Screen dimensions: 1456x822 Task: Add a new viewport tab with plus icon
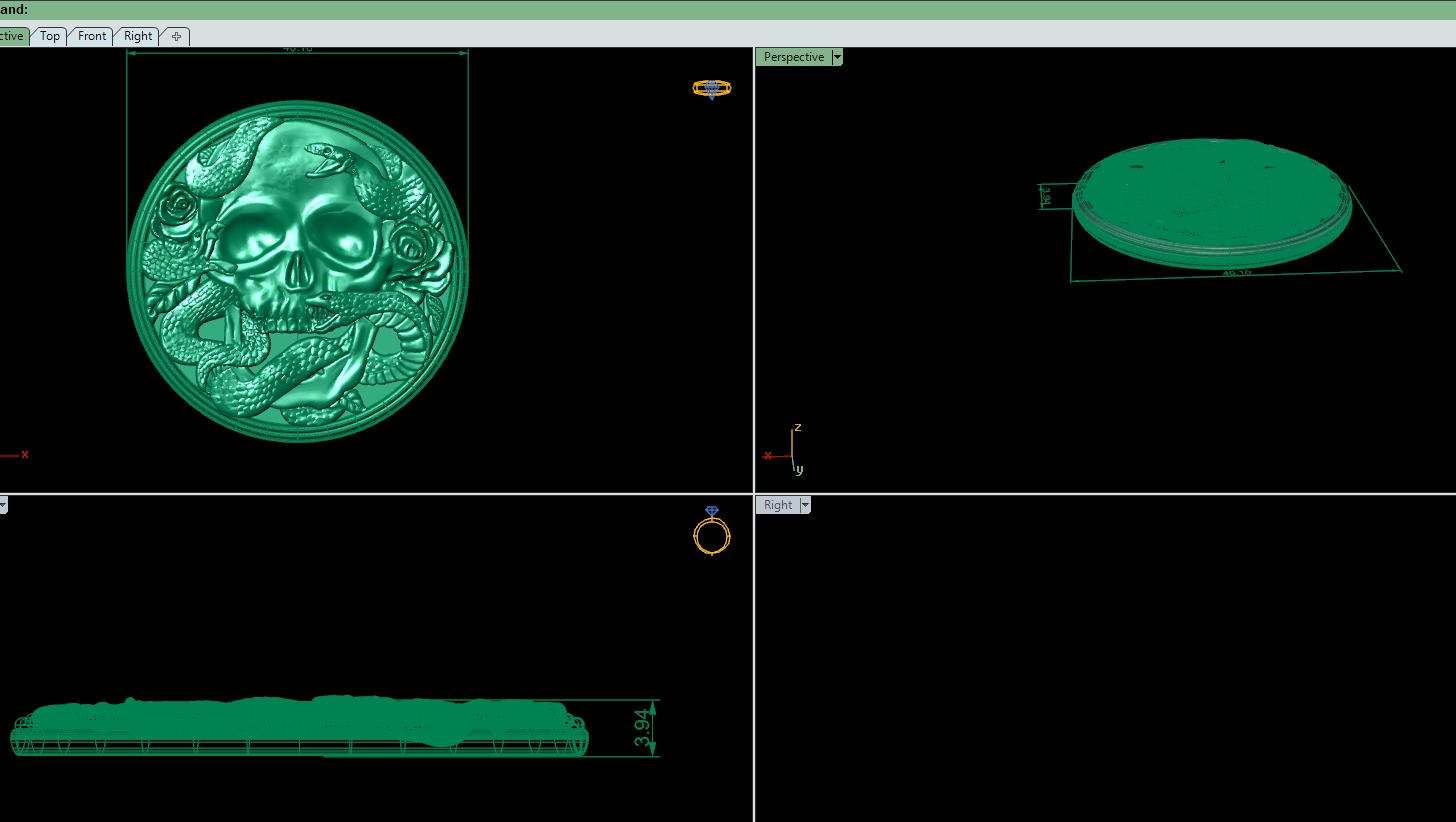[x=176, y=36]
